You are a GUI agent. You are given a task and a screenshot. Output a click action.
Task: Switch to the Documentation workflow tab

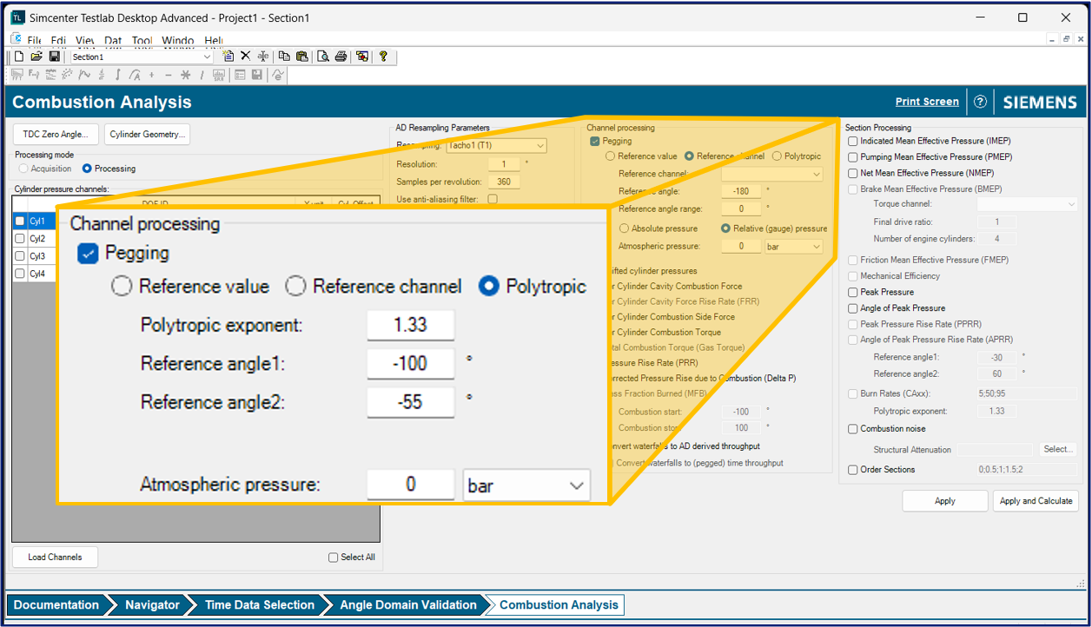pos(56,605)
